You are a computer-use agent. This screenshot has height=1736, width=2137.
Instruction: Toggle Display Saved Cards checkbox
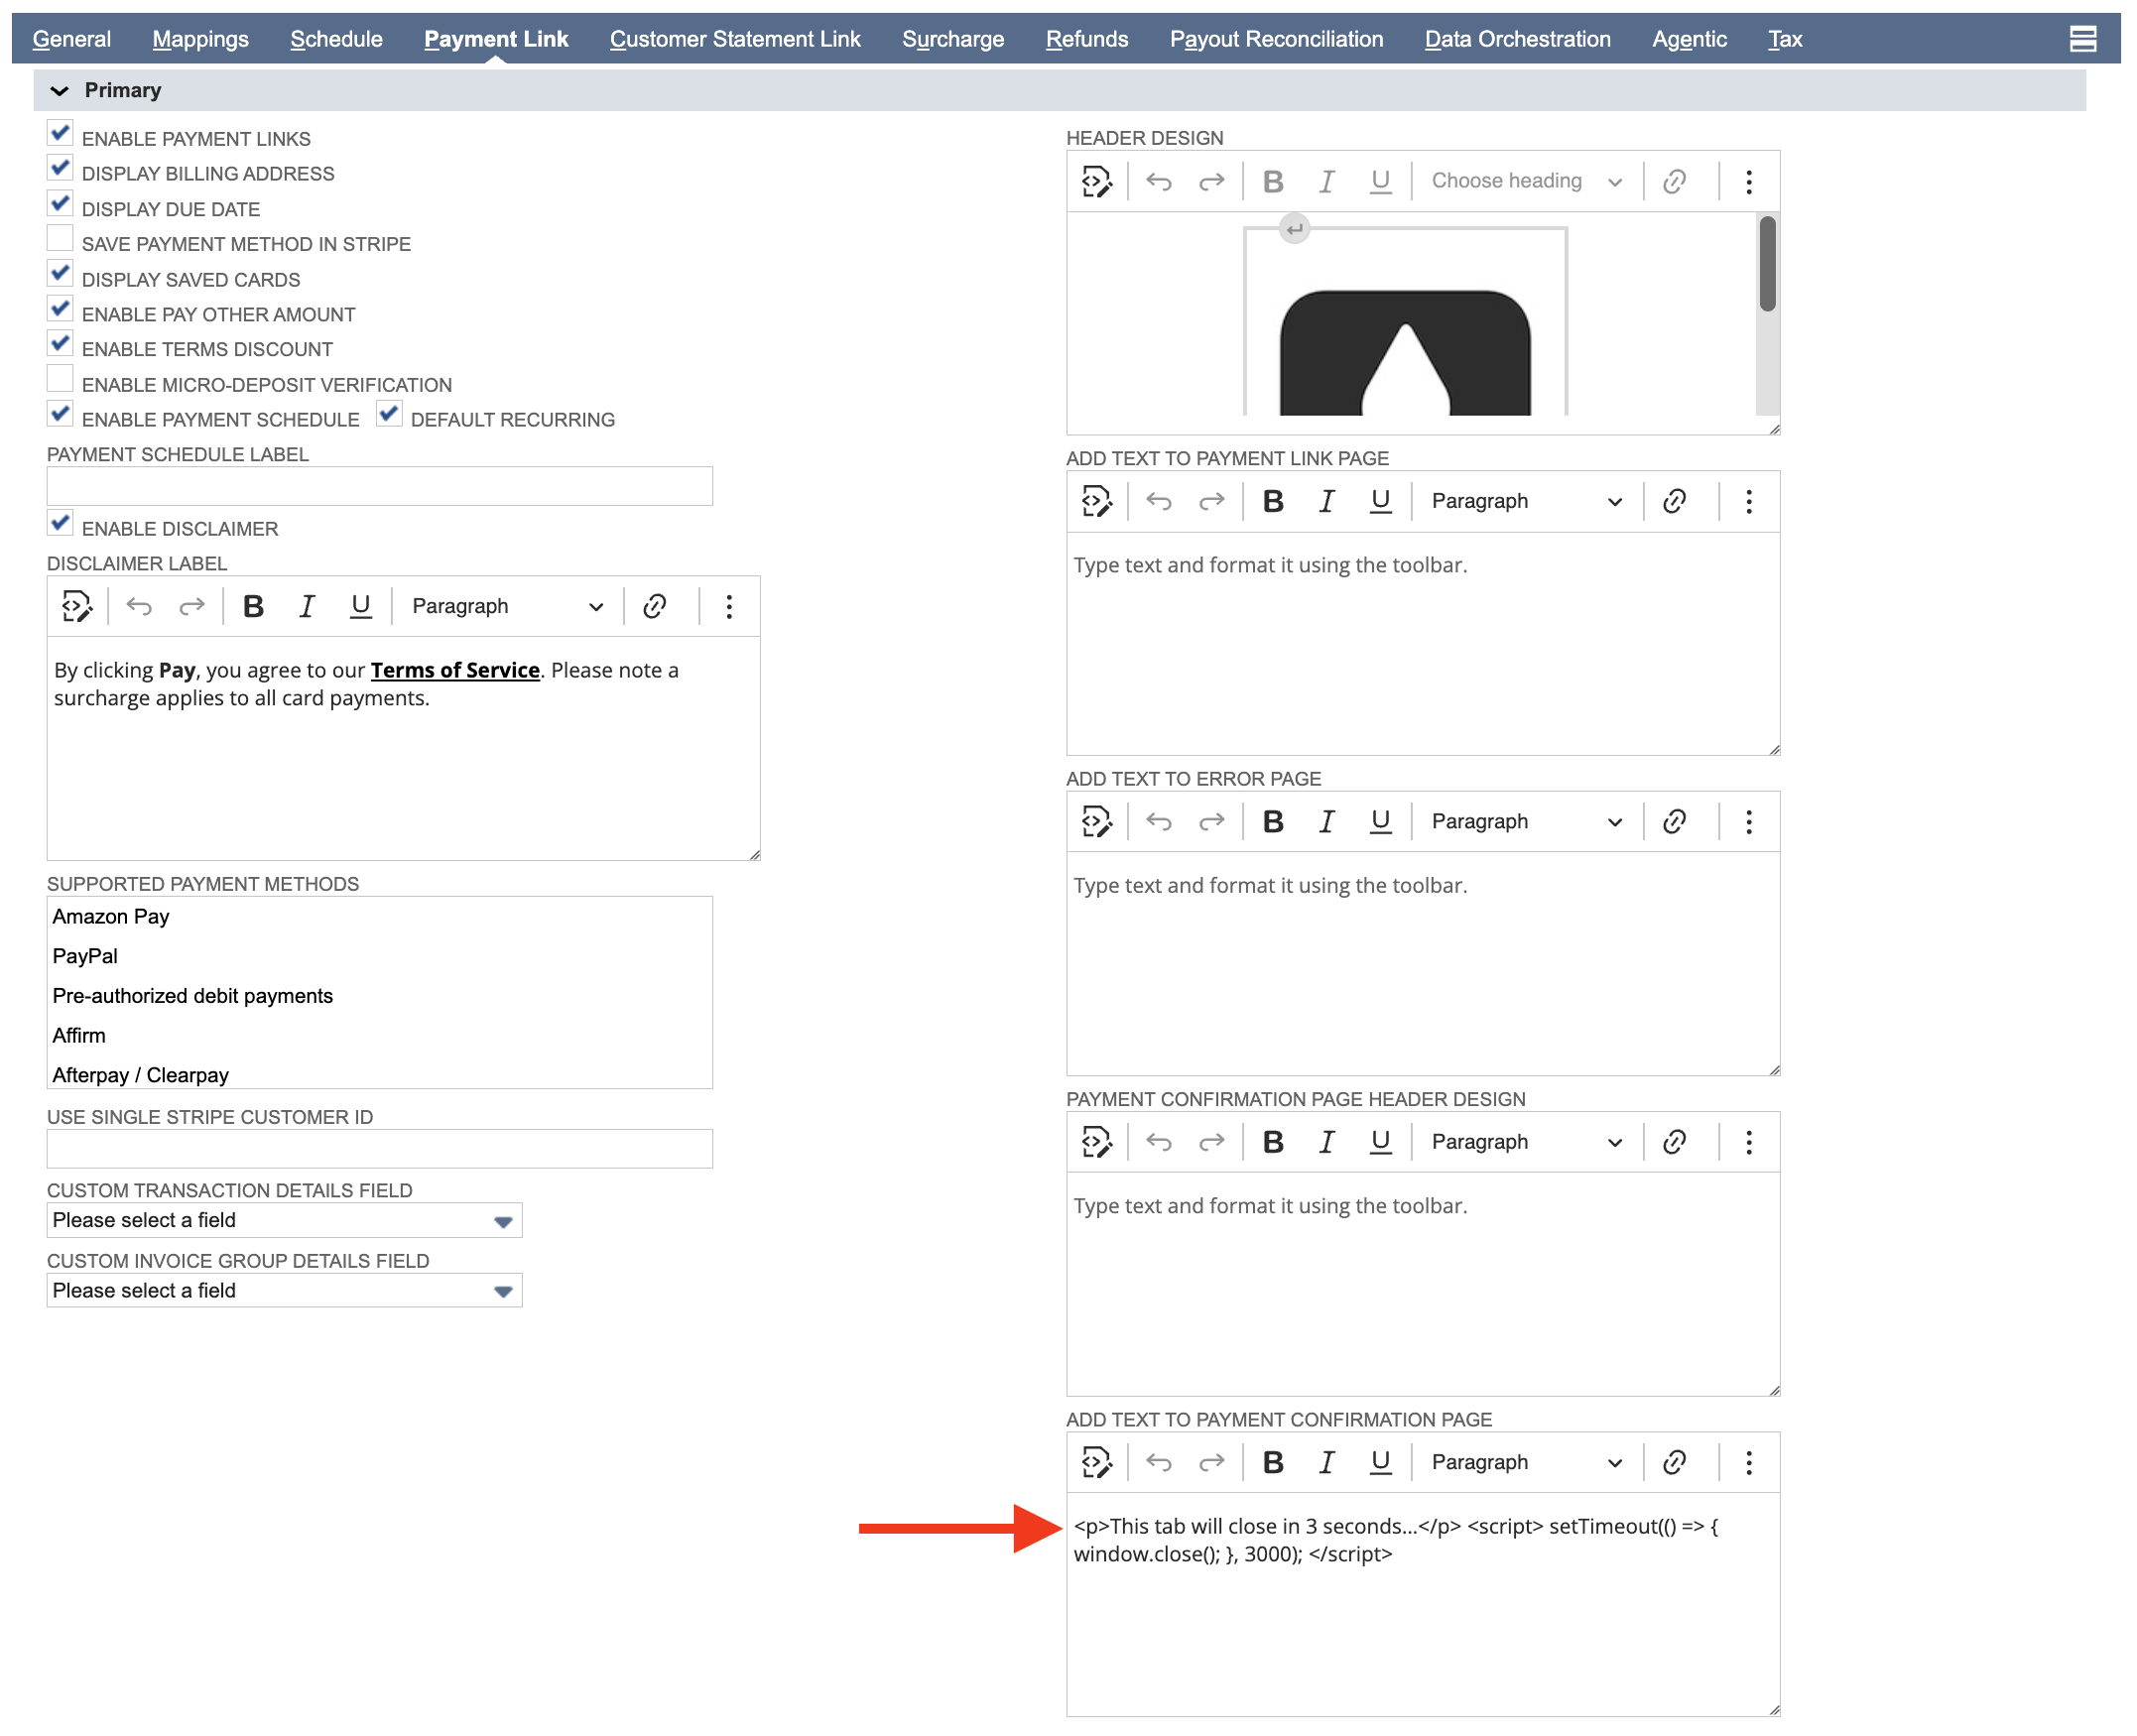pyautogui.click(x=60, y=274)
